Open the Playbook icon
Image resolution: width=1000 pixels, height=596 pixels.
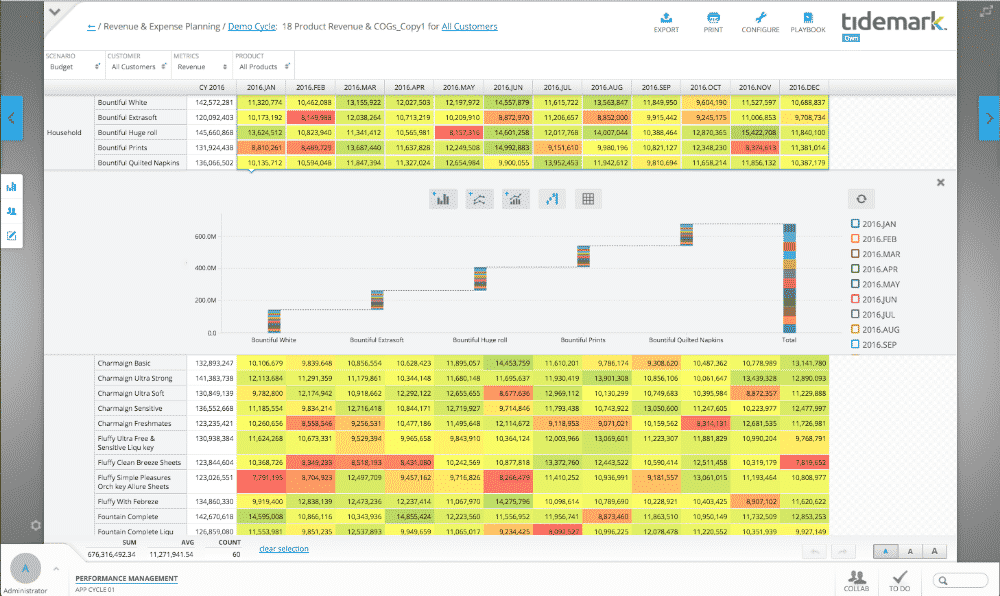tap(808, 21)
